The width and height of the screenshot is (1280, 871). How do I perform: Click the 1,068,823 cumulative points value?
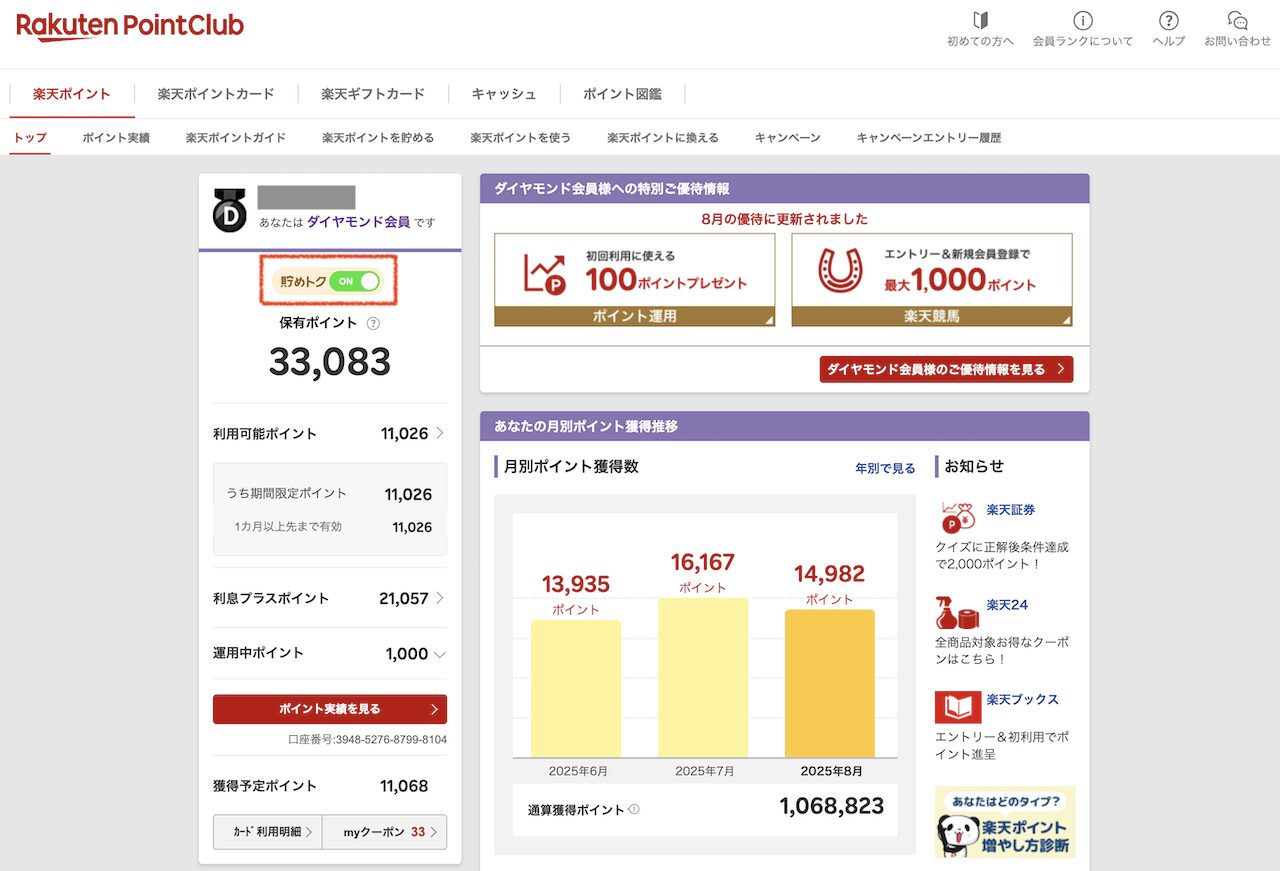tap(832, 806)
